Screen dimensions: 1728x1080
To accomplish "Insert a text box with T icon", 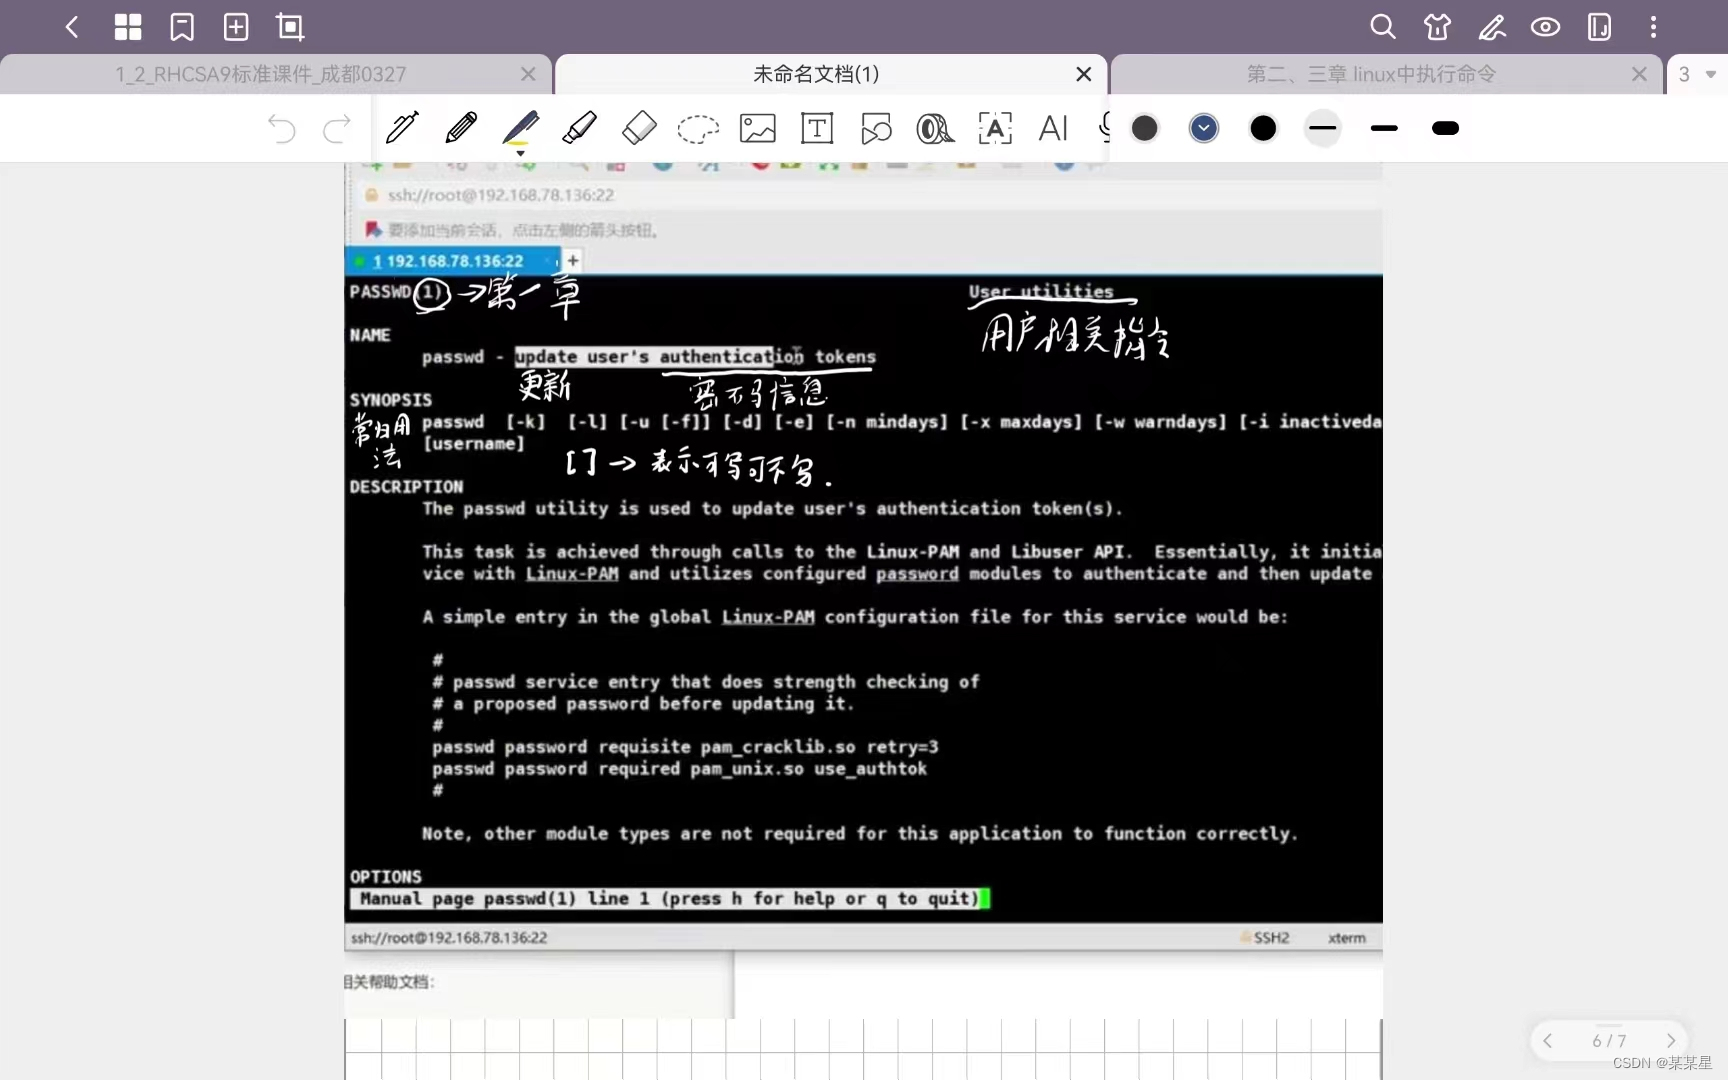I will click(817, 128).
